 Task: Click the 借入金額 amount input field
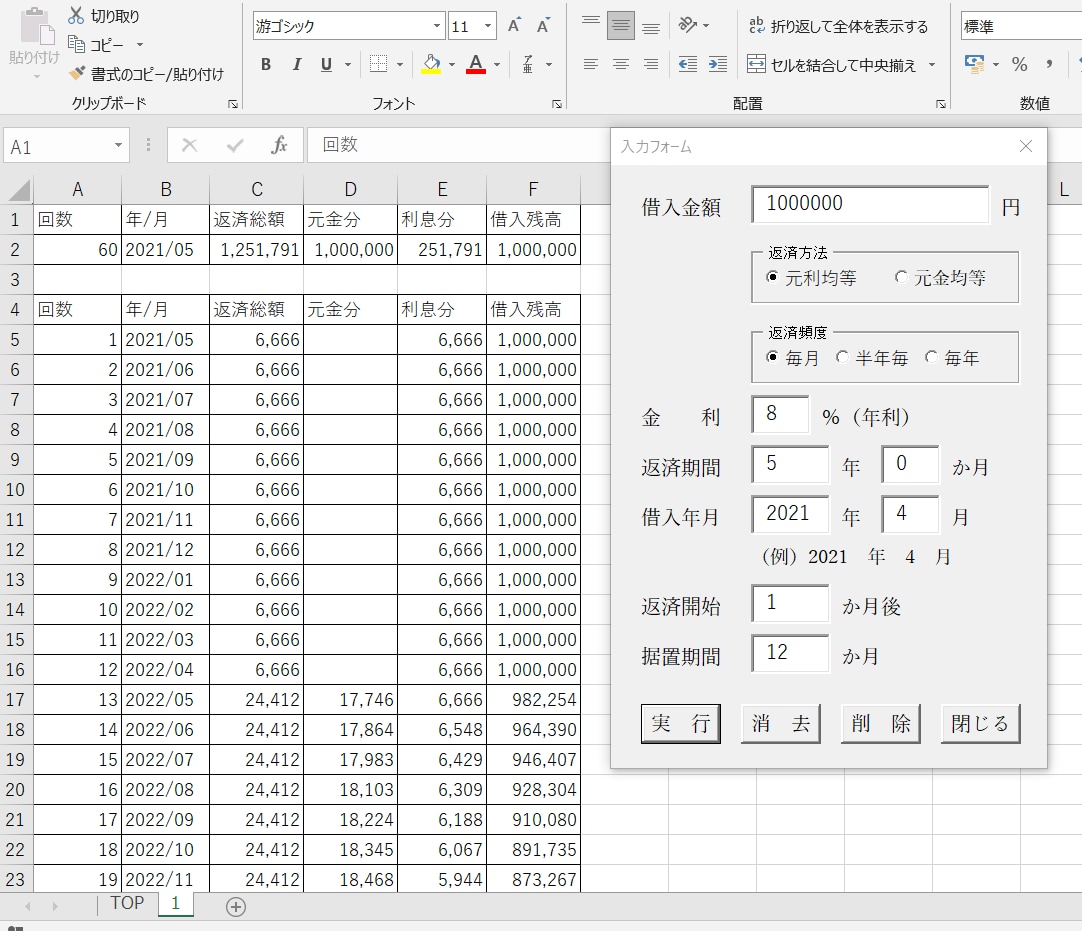click(x=870, y=204)
